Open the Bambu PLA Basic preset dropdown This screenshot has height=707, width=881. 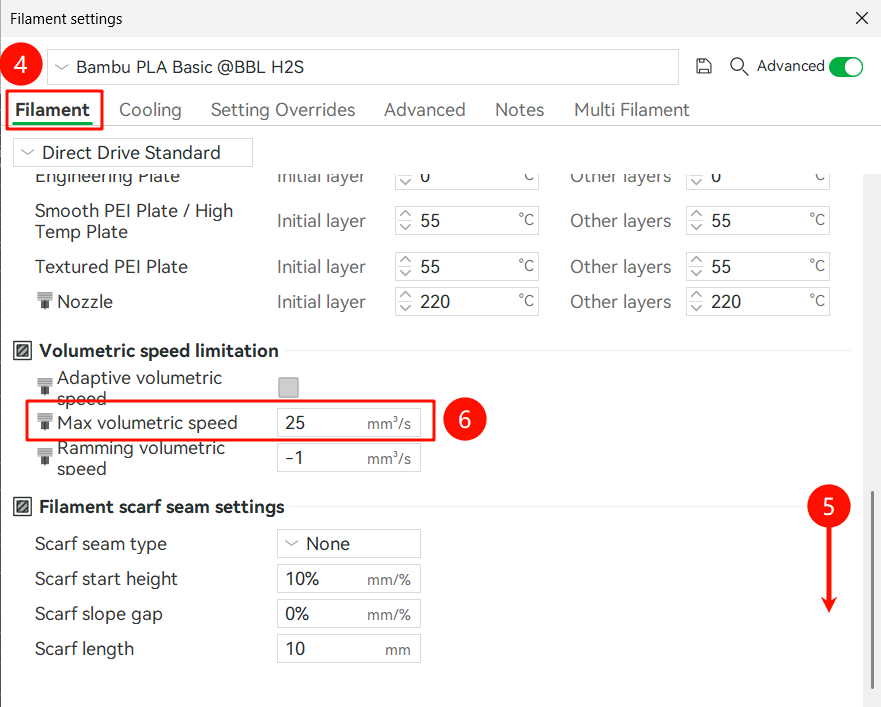(362, 68)
